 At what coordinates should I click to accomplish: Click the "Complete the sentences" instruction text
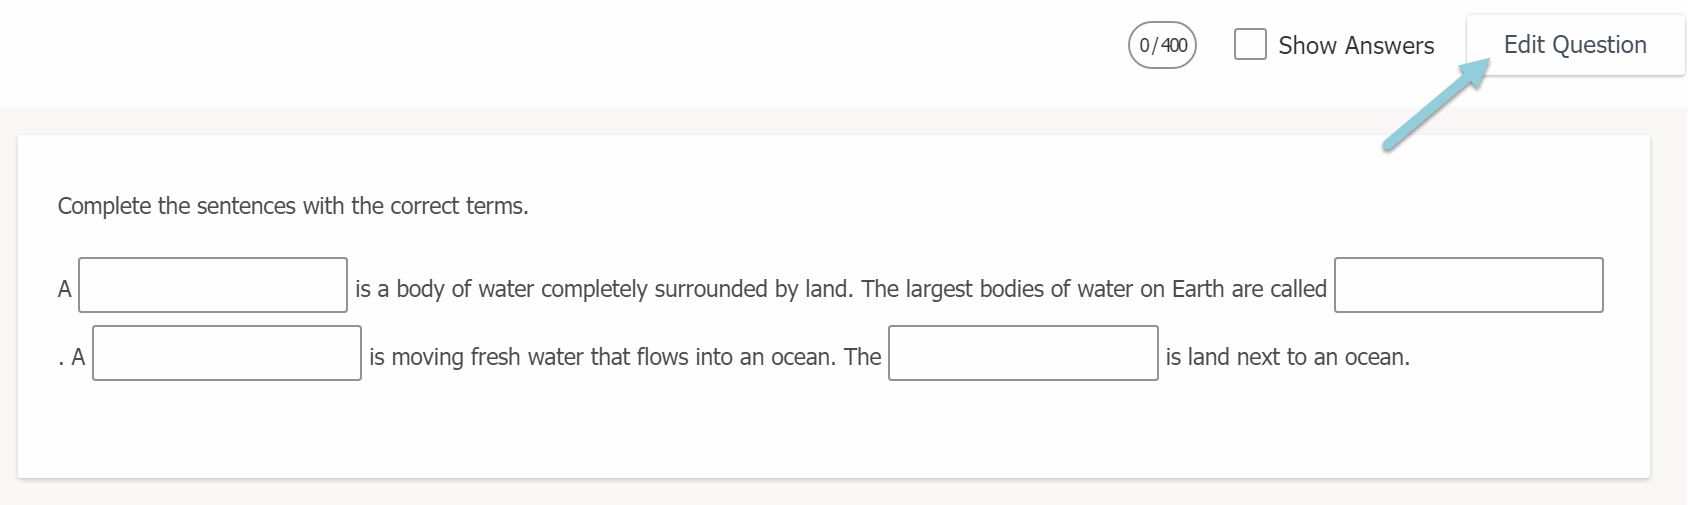click(x=292, y=206)
